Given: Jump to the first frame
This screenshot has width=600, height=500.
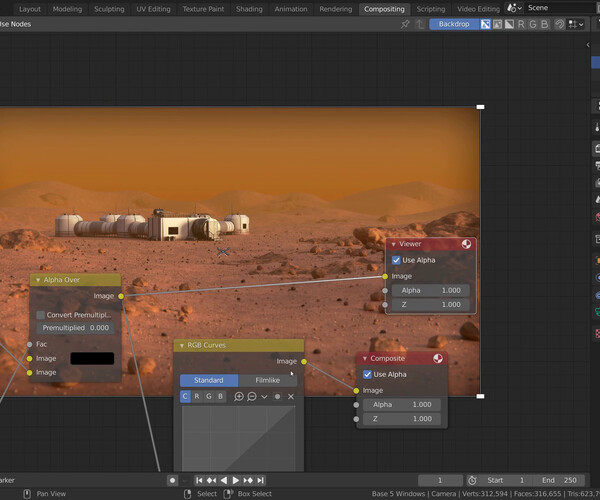Looking at the screenshot, I should tap(199, 480).
